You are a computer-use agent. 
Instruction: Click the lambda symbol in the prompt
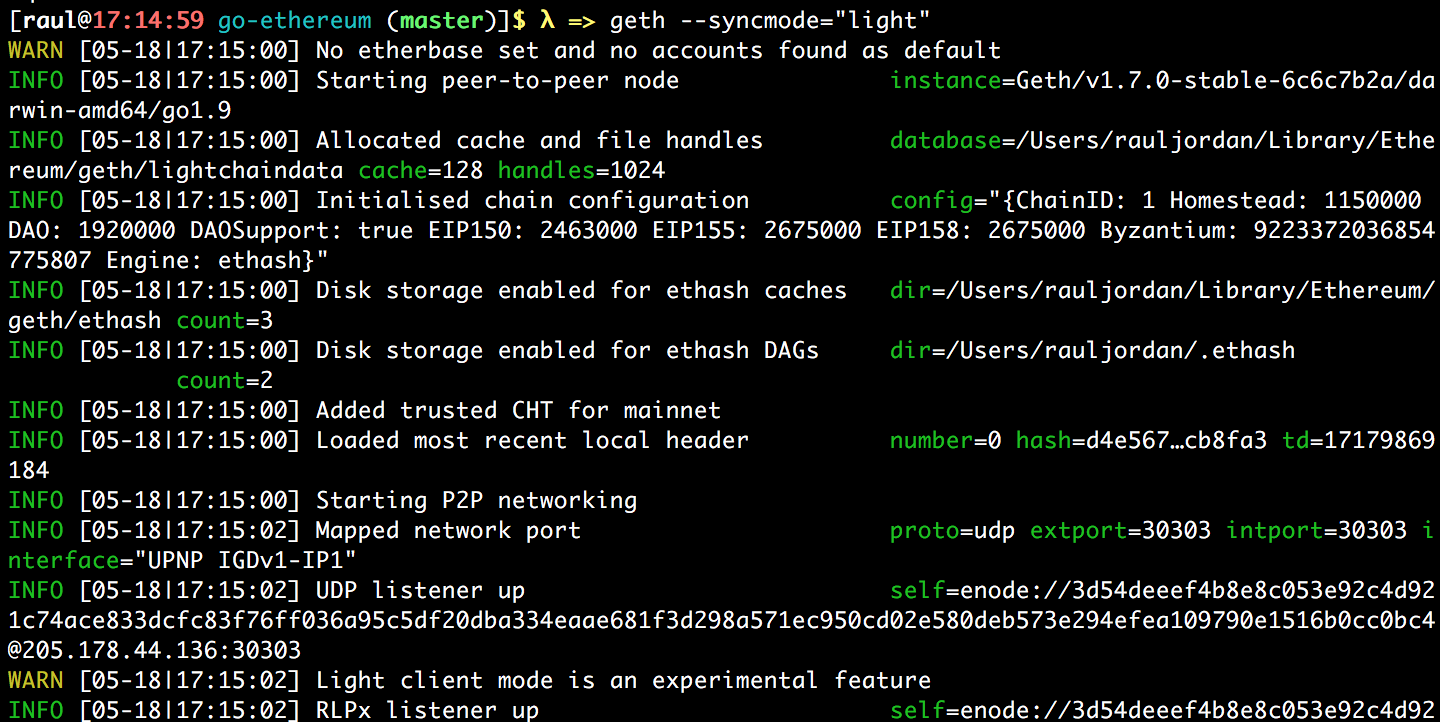545,19
